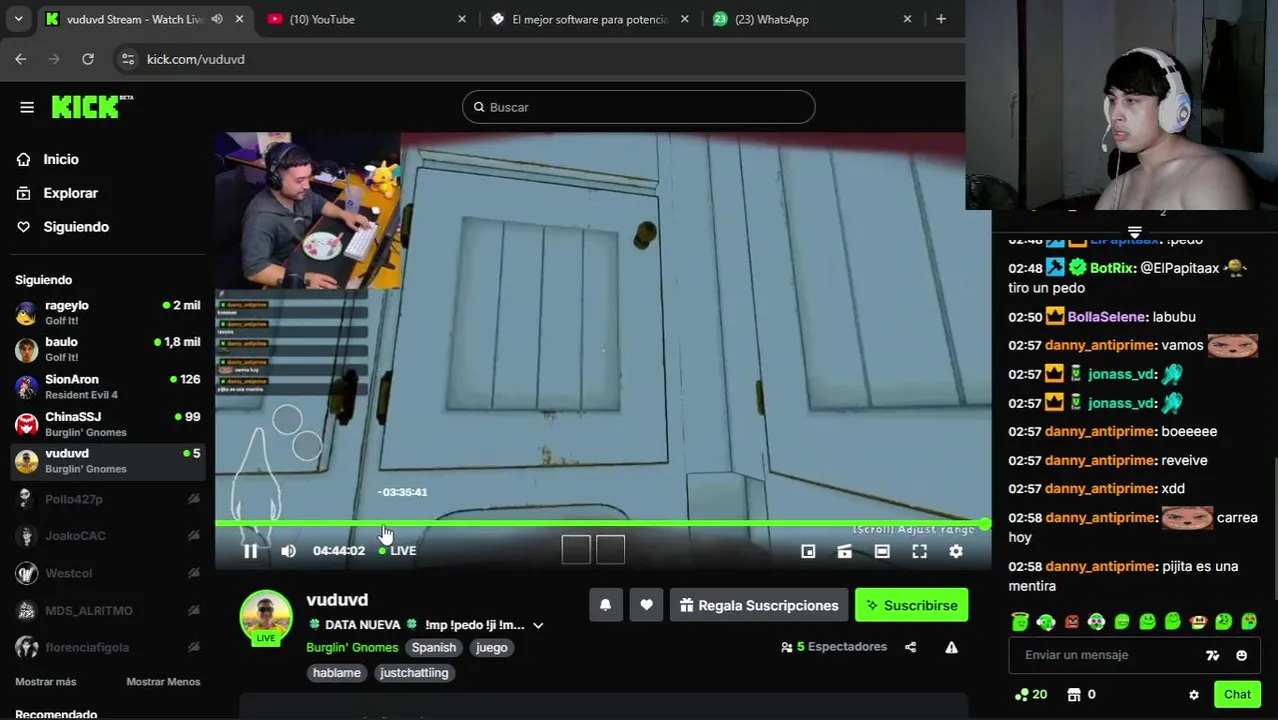The image size is (1278, 720).
Task: Open picture-in-picture mini player
Action: 808,551
